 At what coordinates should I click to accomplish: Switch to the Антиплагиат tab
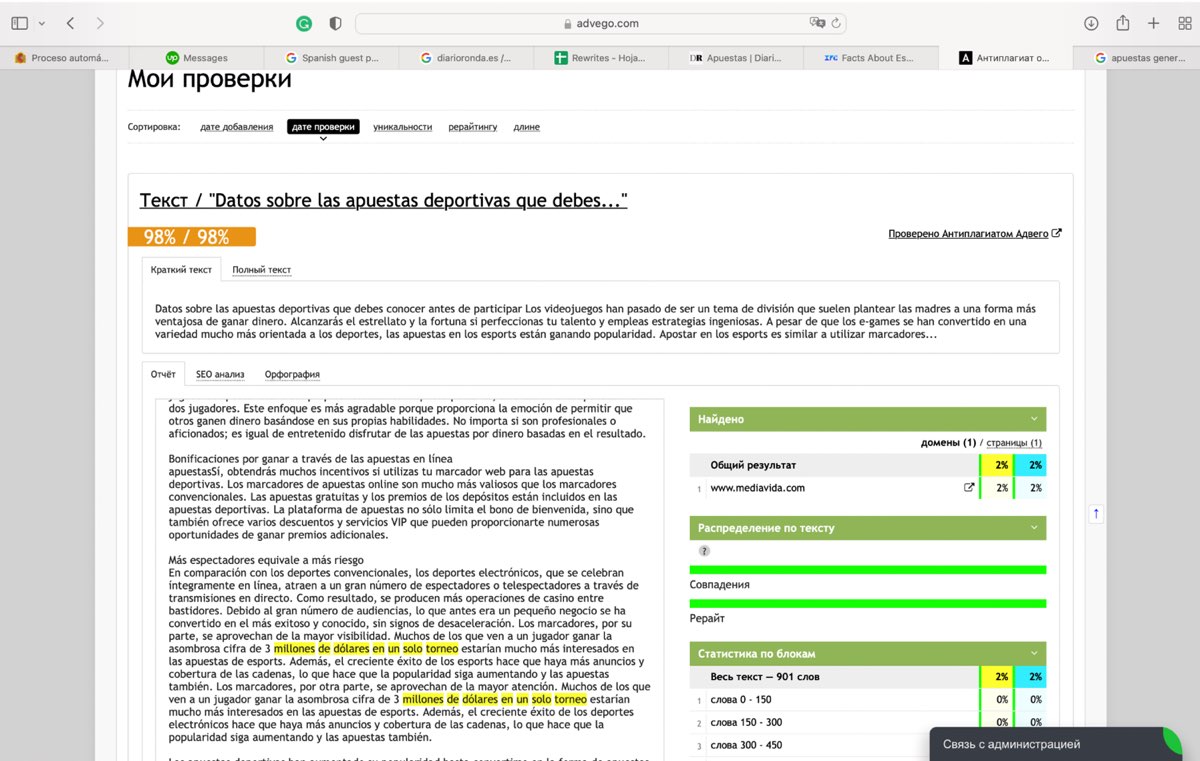(1005, 58)
